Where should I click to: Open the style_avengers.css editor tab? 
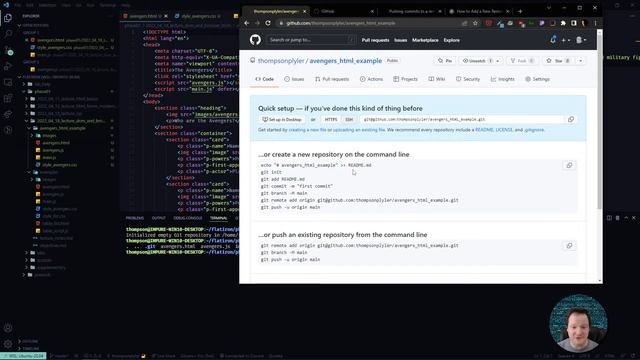point(197,16)
